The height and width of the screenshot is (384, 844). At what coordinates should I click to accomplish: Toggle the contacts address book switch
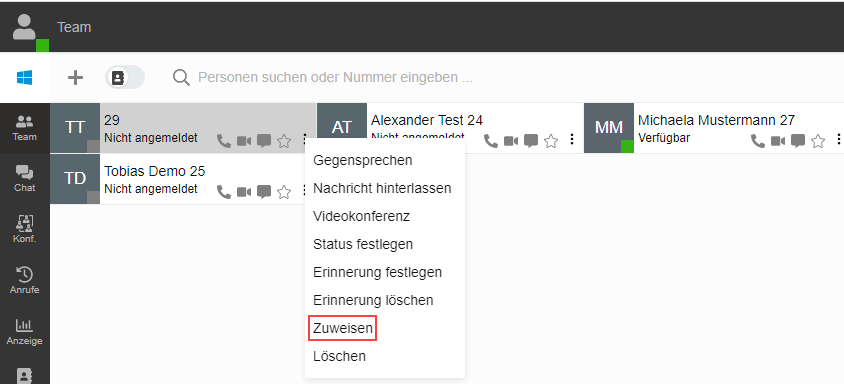125,78
